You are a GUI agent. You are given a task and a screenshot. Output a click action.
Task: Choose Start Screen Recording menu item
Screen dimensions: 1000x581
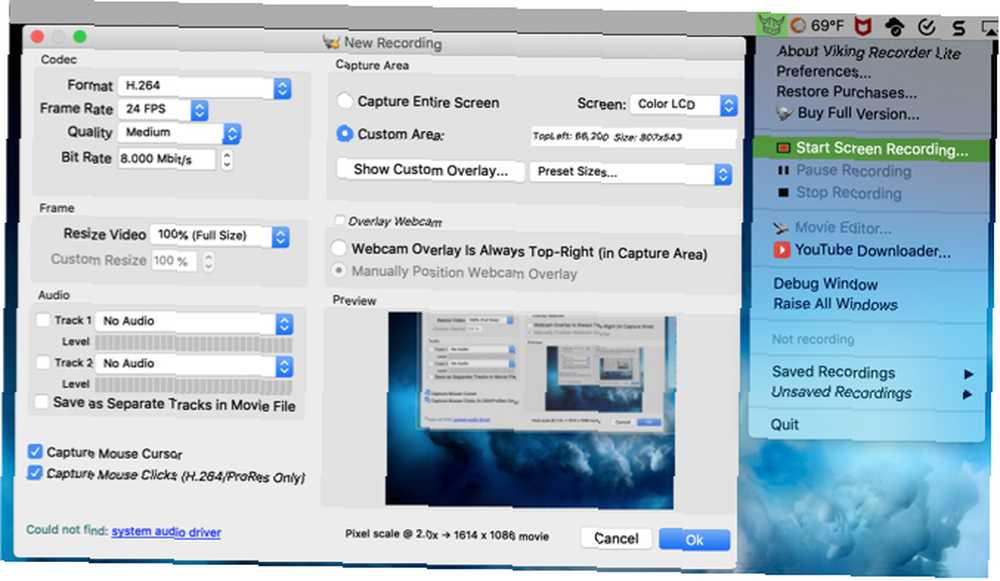click(871, 149)
